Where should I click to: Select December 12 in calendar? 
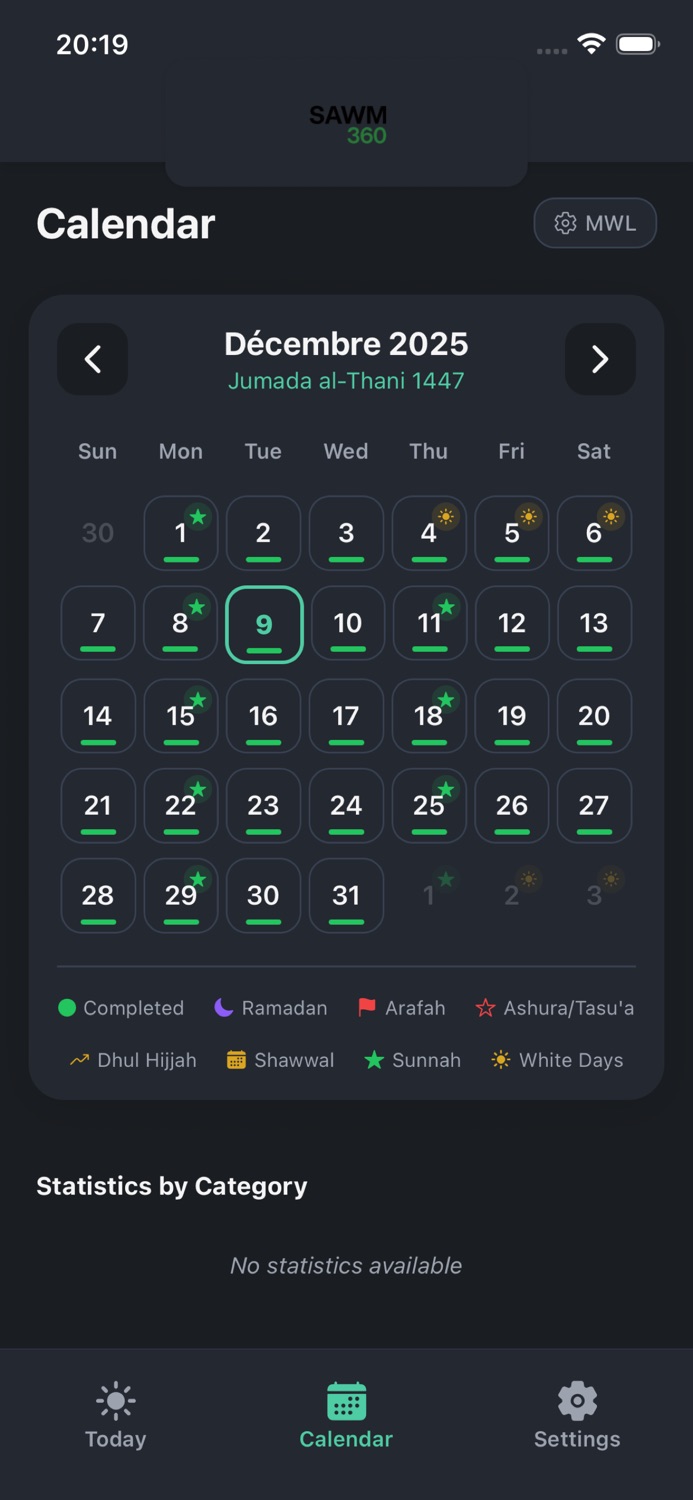tap(512, 623)
